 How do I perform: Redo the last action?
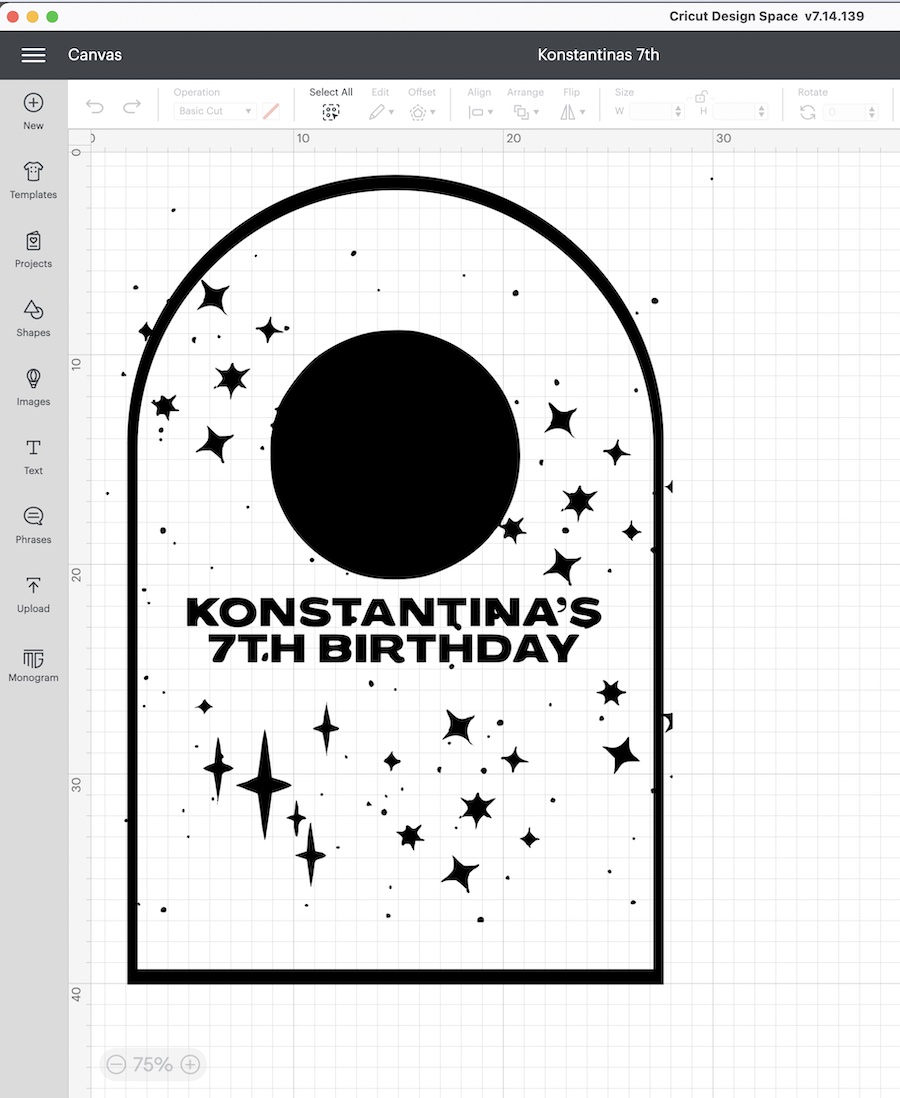point(132,106)
